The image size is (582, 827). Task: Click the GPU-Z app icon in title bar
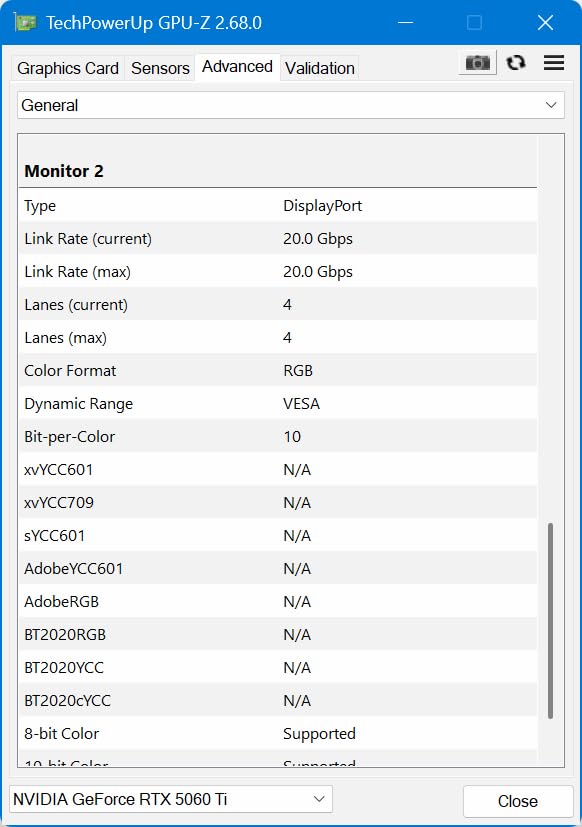25,23
